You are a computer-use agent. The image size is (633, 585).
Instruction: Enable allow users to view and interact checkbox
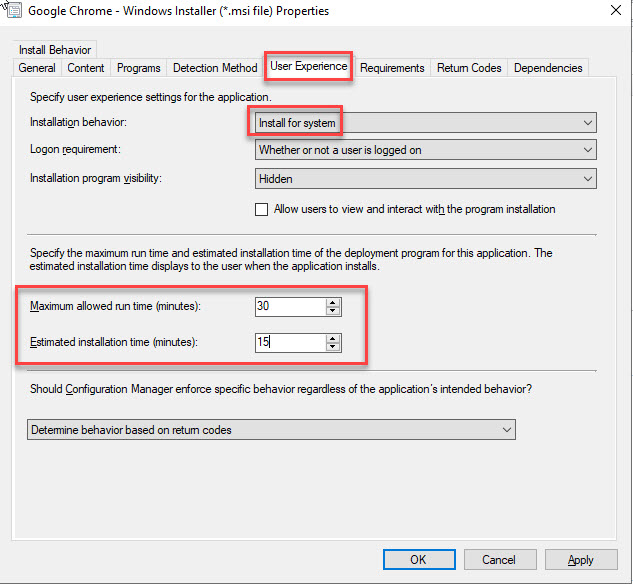coord(262,210)
